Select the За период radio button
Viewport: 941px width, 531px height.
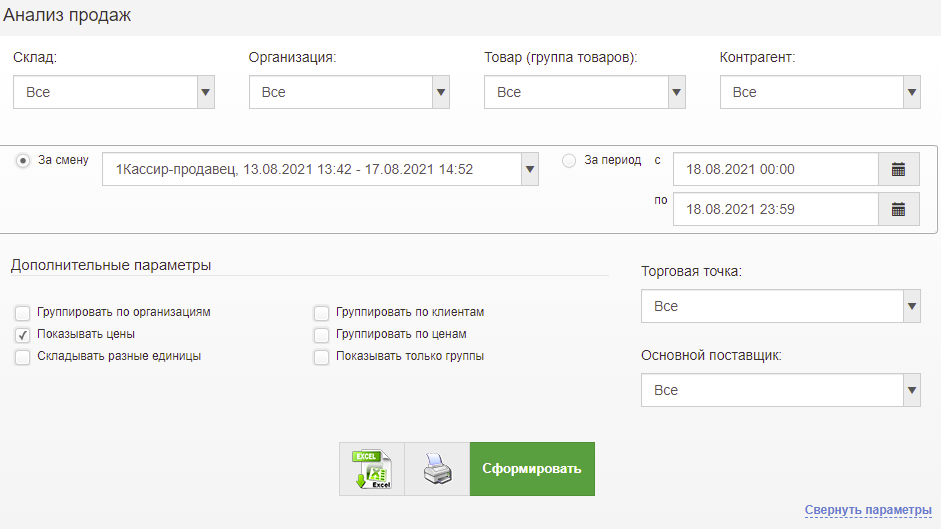coord(569,161)
